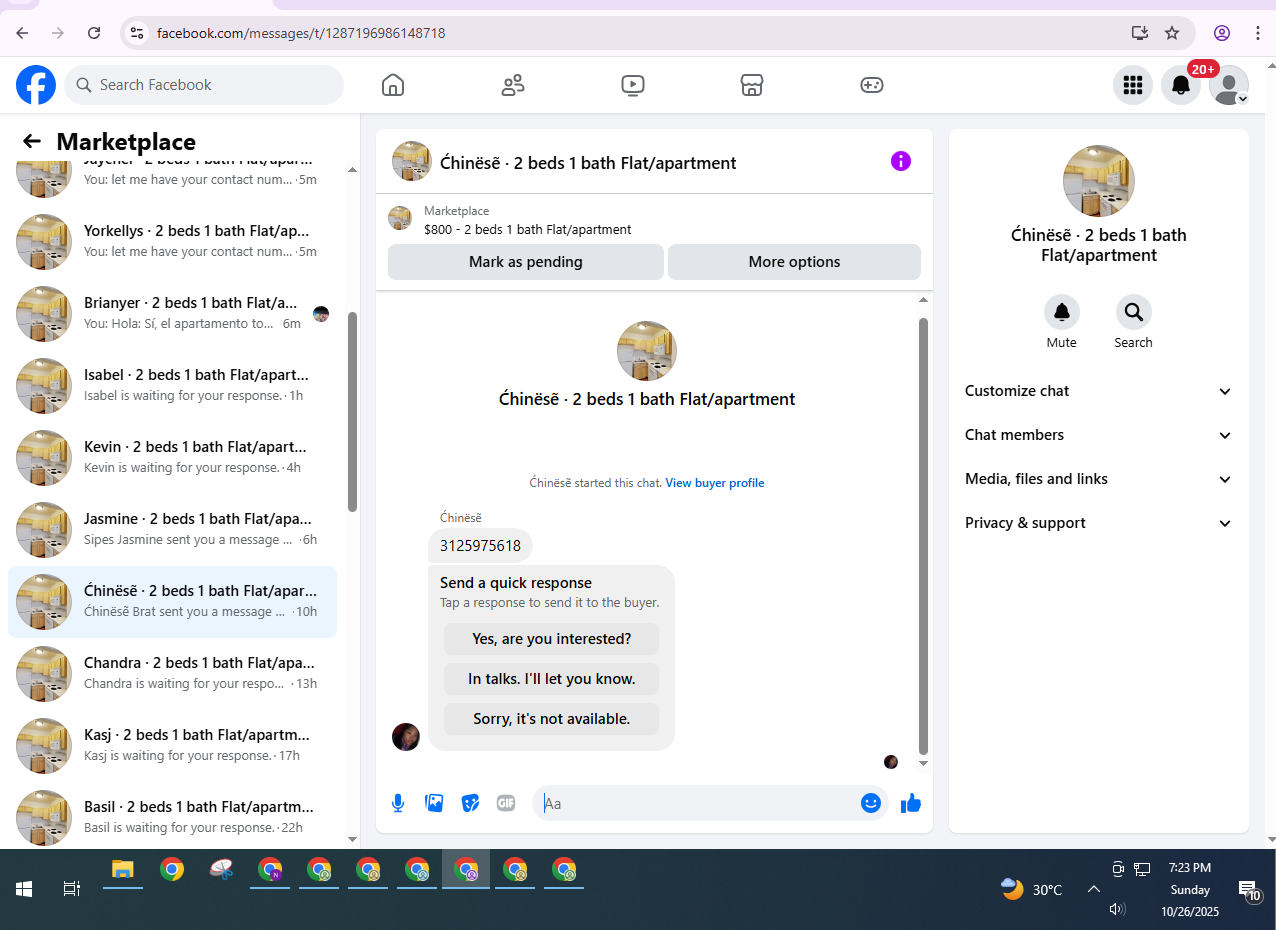Viewport: 1276px width, 930px height.
Task: Open the Kasj conversation
Action: click(x=172, y=745)
